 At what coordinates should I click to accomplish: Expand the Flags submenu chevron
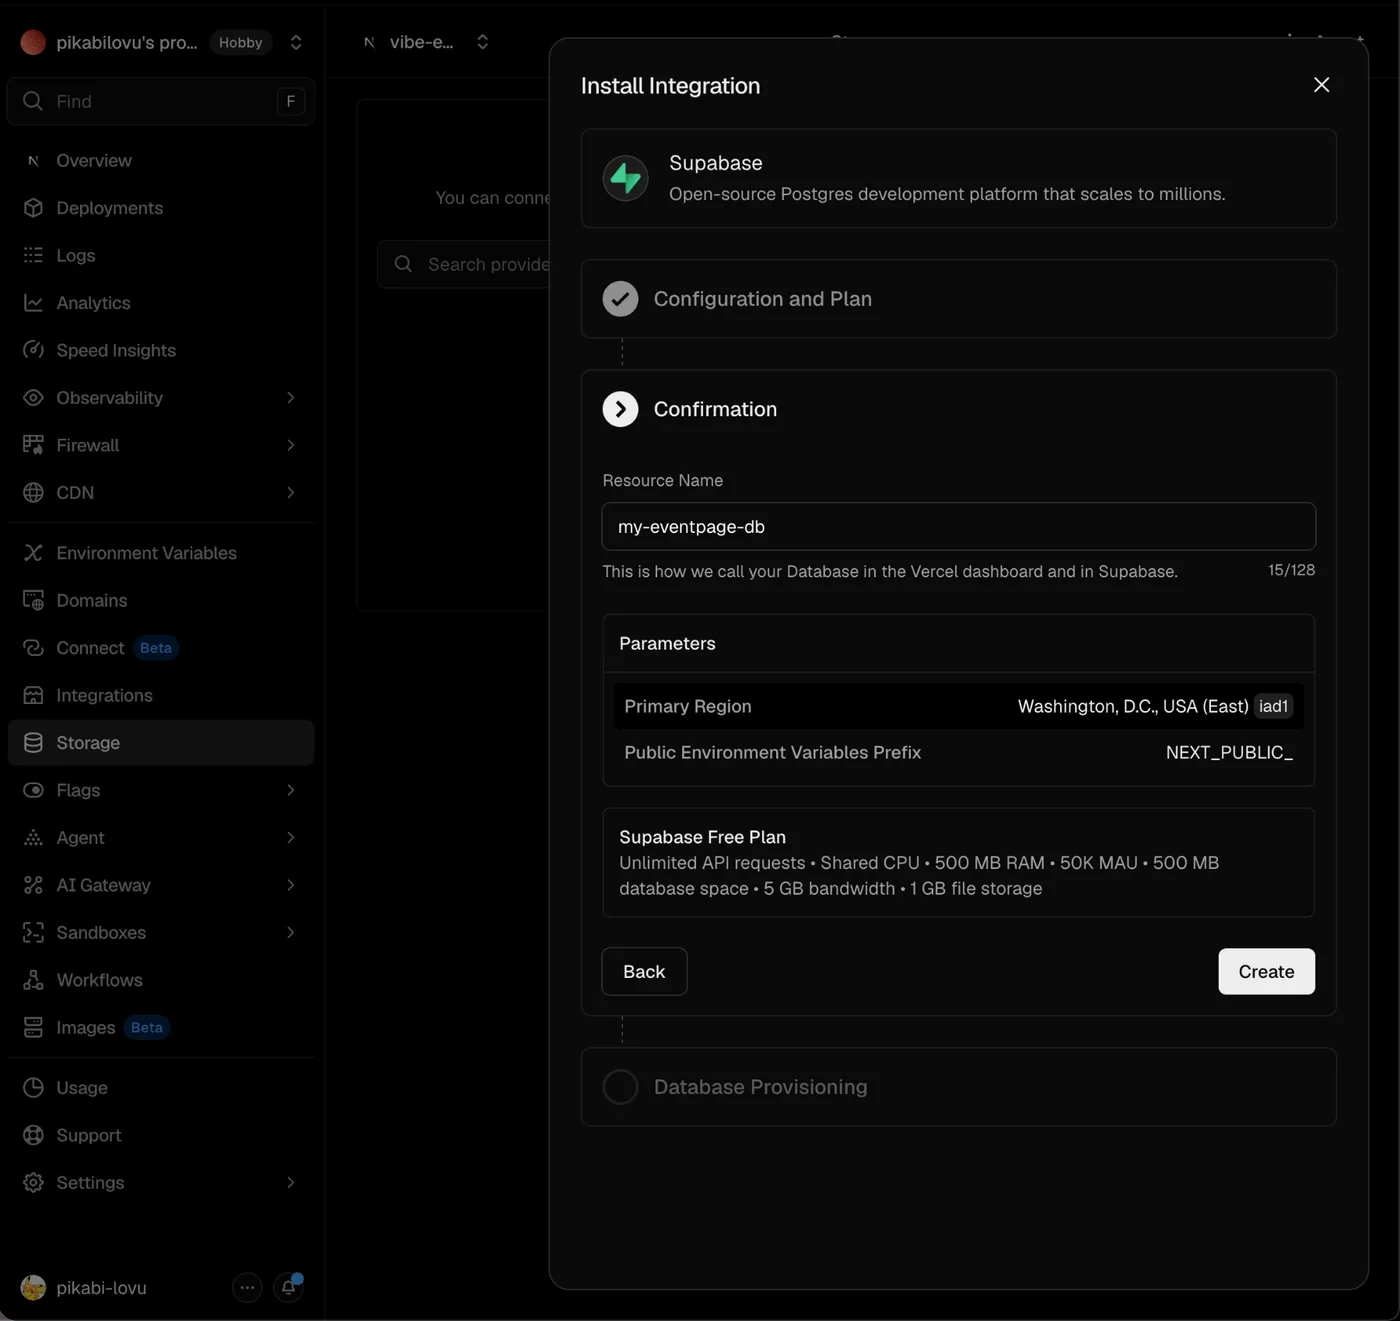pyautogui.click(x=291, y=790)
